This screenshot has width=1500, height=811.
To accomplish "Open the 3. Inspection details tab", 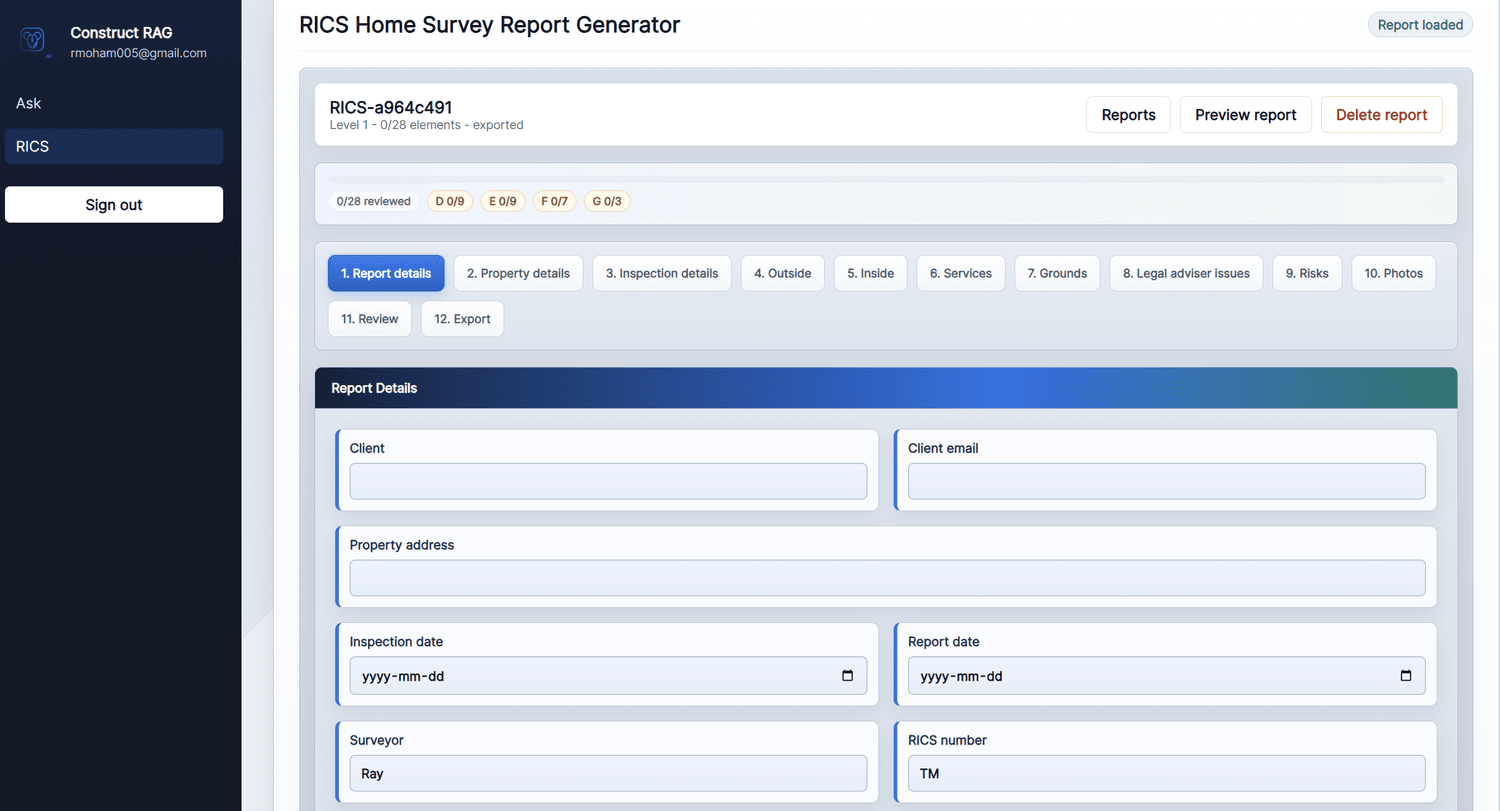I will 662,273.
